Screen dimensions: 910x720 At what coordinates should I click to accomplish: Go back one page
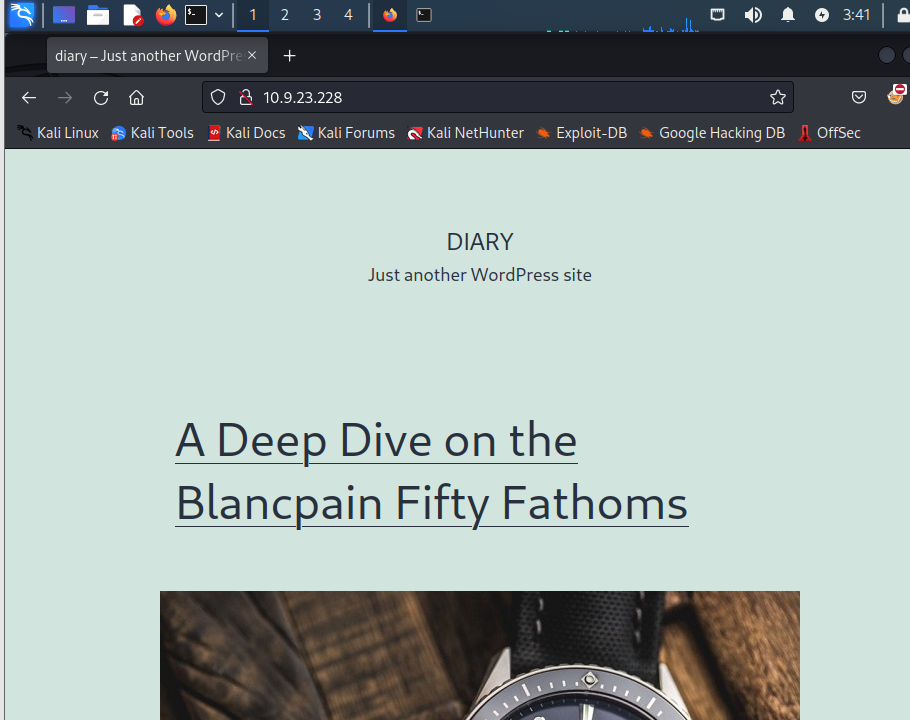(x=29, y=97)
